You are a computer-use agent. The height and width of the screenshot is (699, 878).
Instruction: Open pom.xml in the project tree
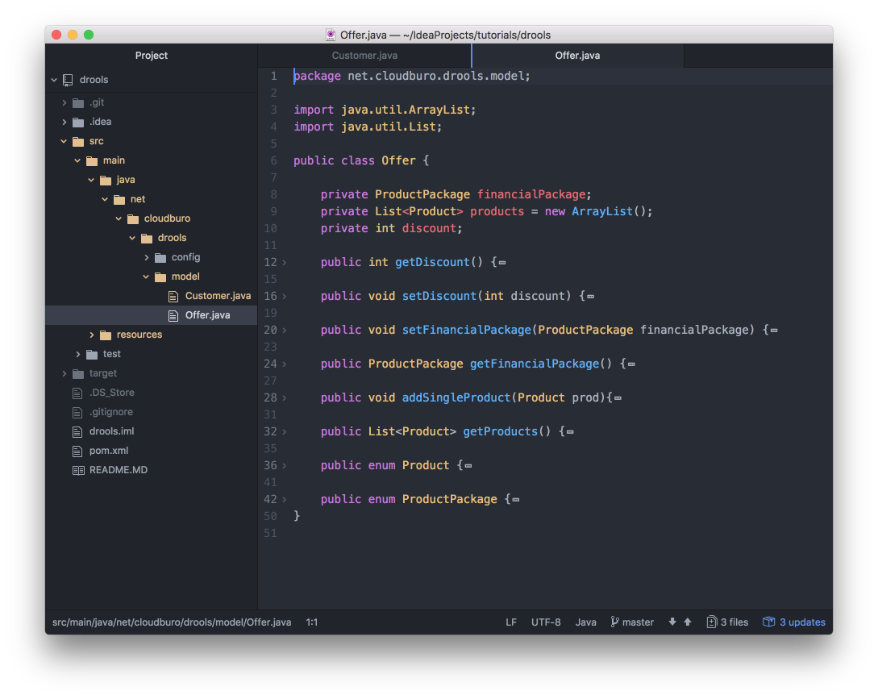coord(108,451)
